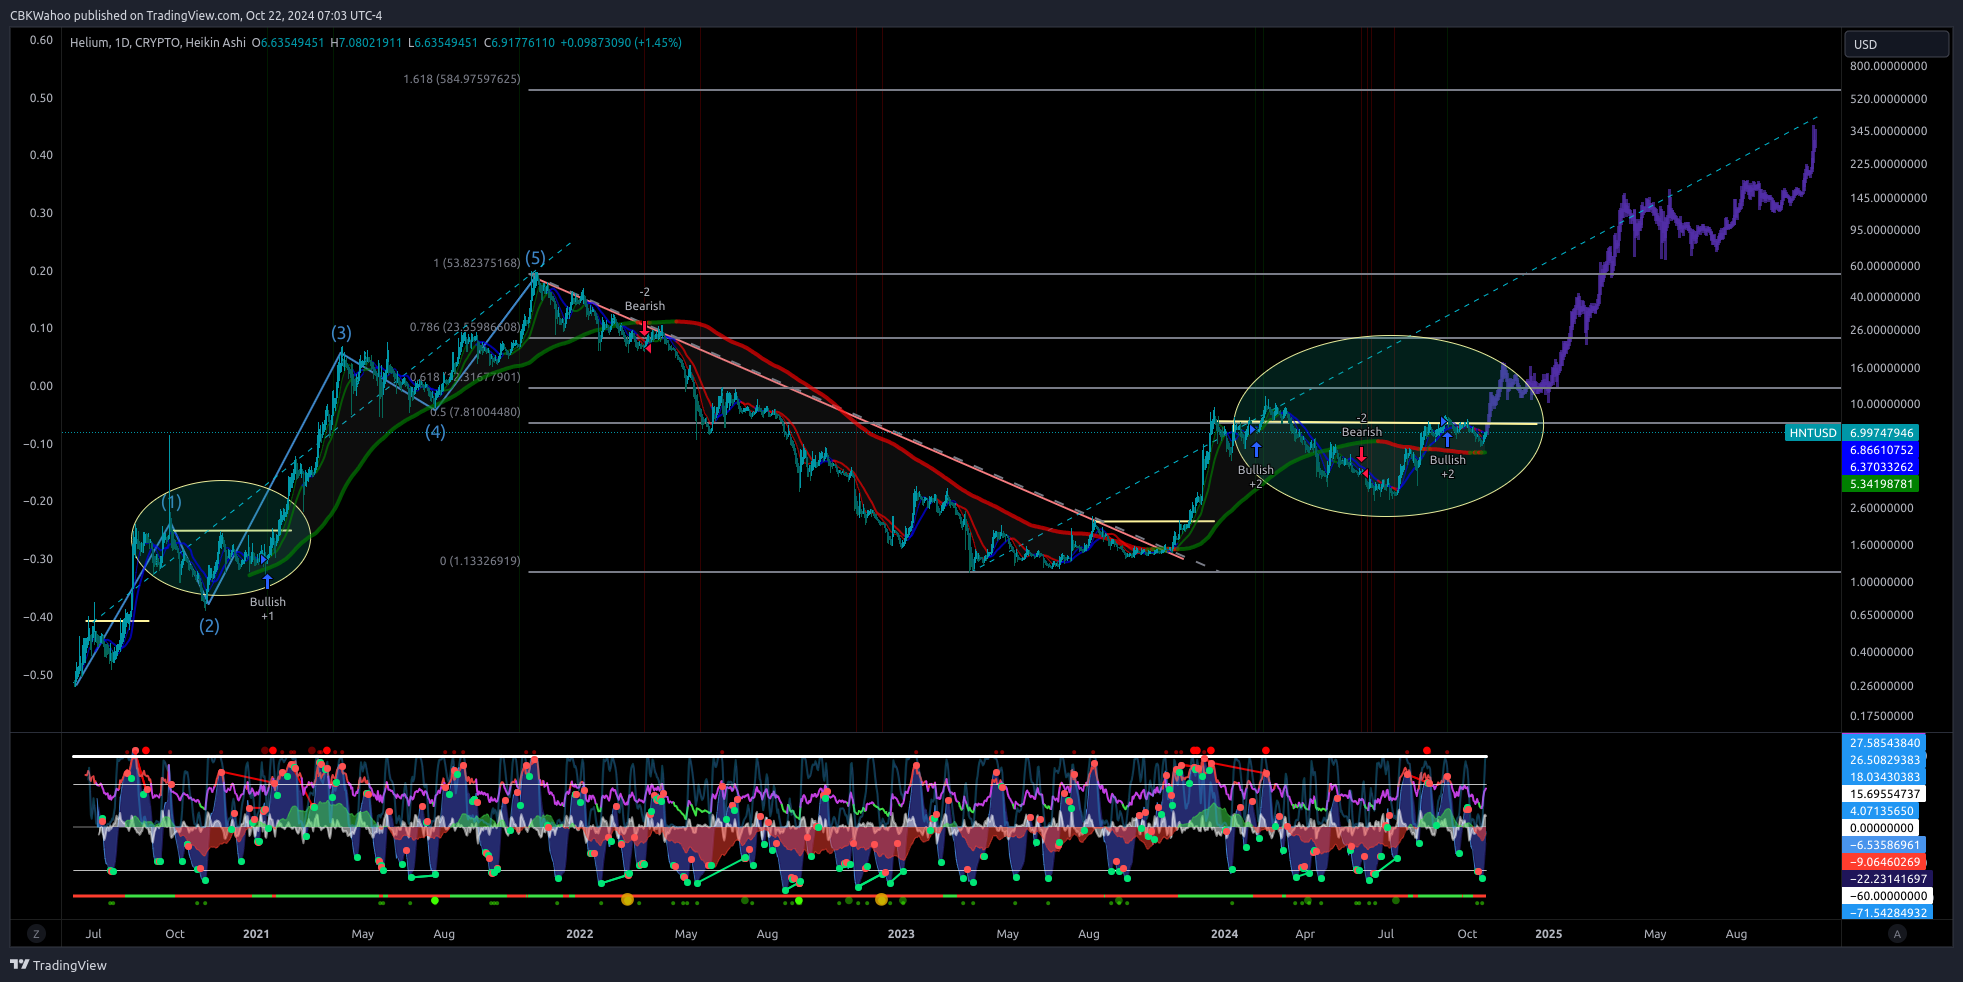This screenshot has width=1963, height=982.
Task: Click the 800.00000000 price scale label
Action: [1889, 66]
